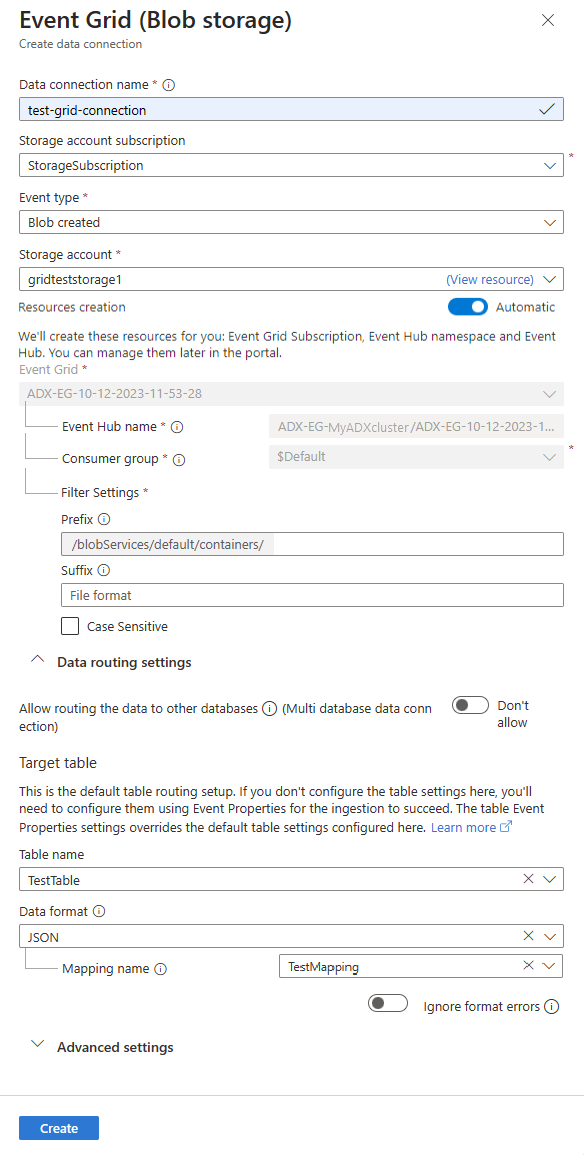The image size is (584, 1155).
Task: Clear the TestTable selection with the X icon
Action: (528, 878)
